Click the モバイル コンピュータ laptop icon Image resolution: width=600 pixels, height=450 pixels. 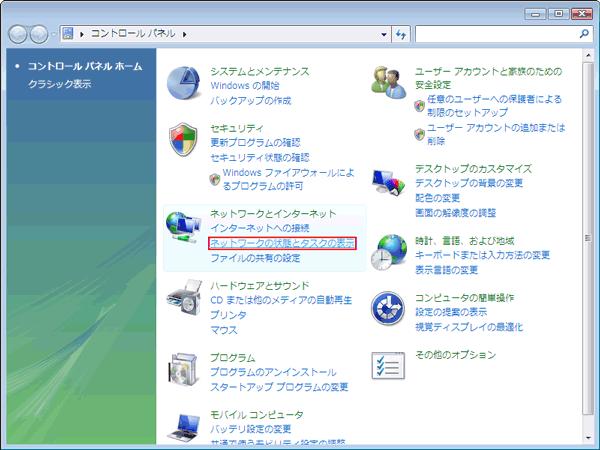click(x=184, y=428)
